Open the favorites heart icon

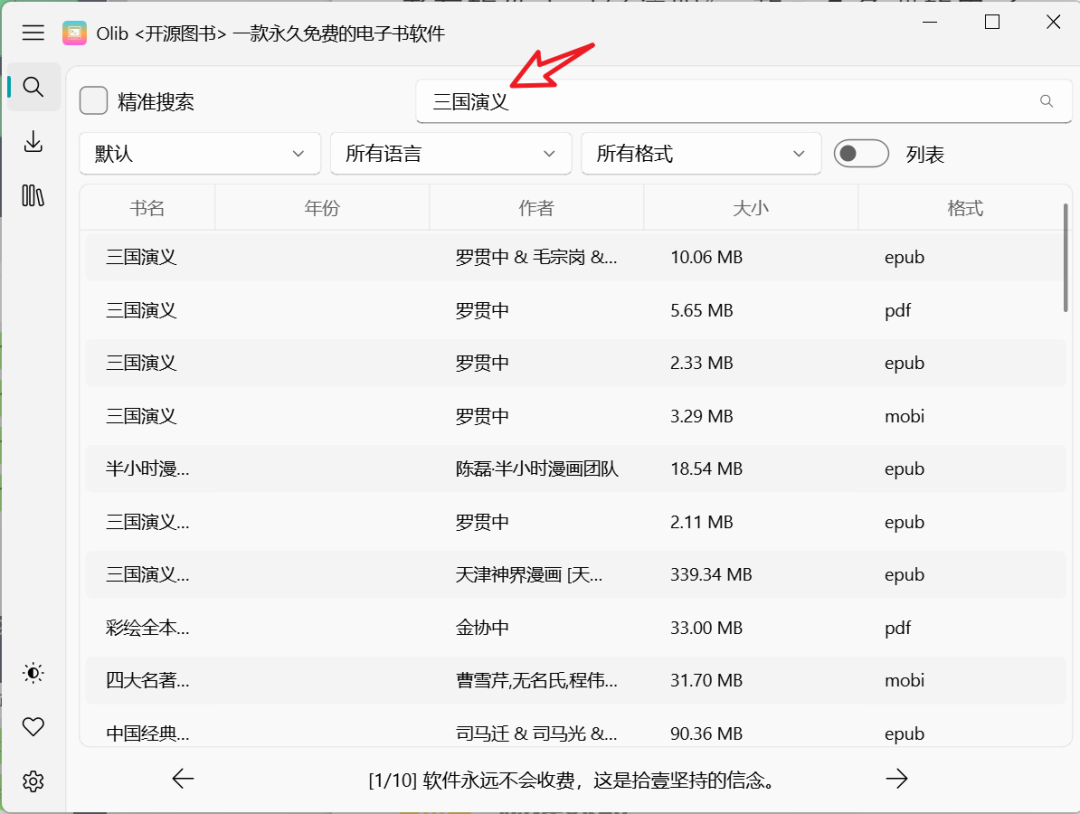tap(33, 727)
